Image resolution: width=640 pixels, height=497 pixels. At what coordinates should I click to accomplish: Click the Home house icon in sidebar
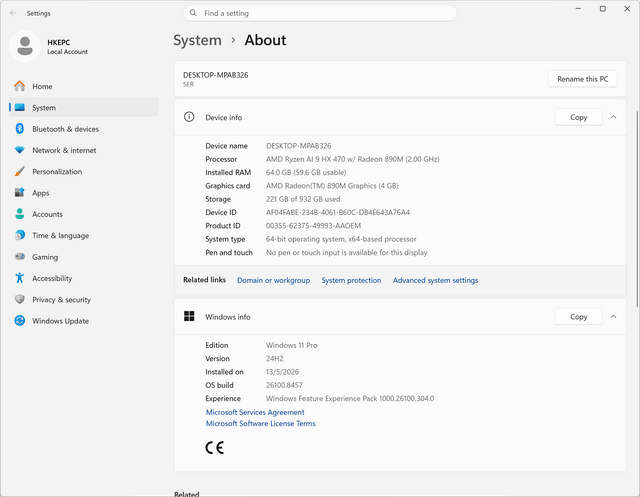(20, 86)
